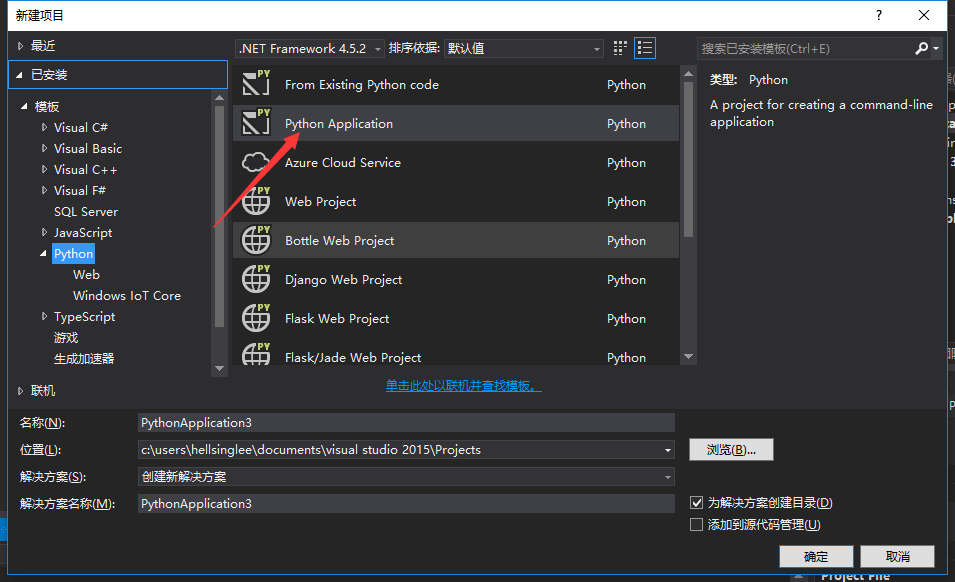Click the link to find templates online
The height and width of the screenshot is (582, 955).
463,385
